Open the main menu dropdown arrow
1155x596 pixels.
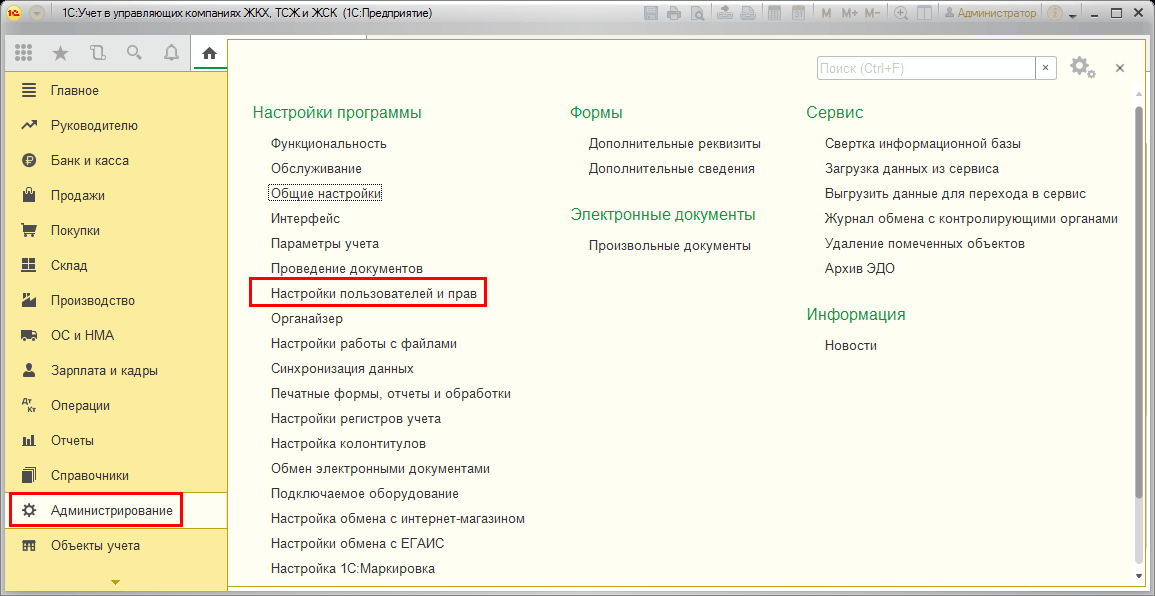pos(38,13)
